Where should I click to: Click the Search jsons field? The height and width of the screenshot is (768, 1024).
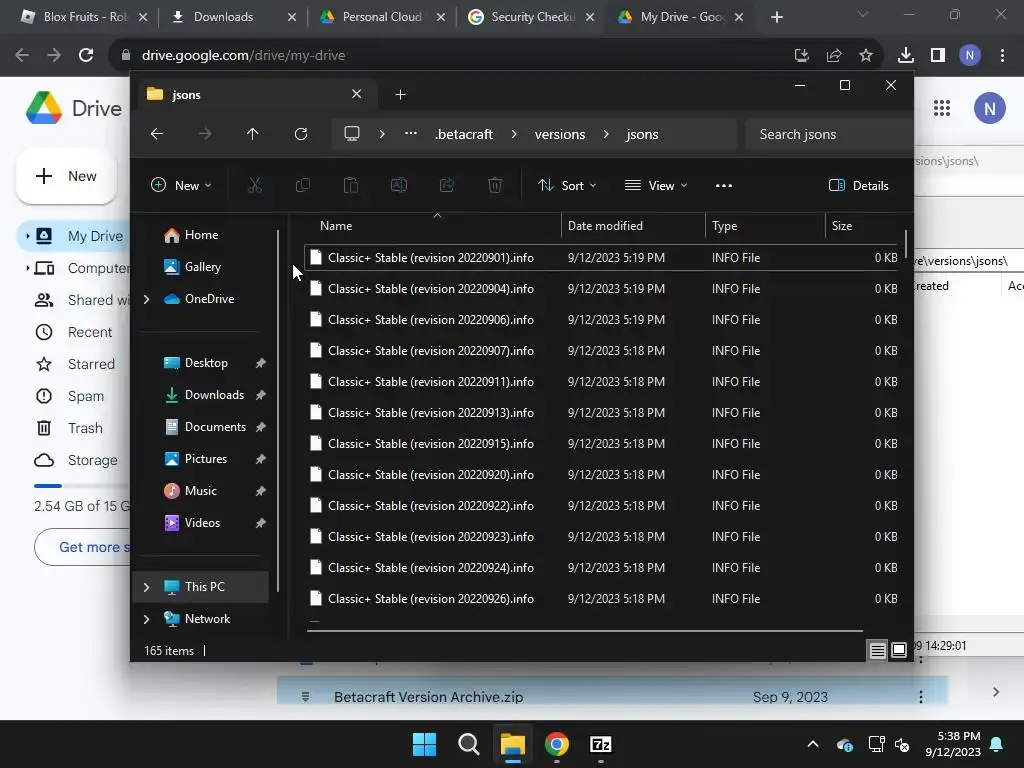[828, 134]
